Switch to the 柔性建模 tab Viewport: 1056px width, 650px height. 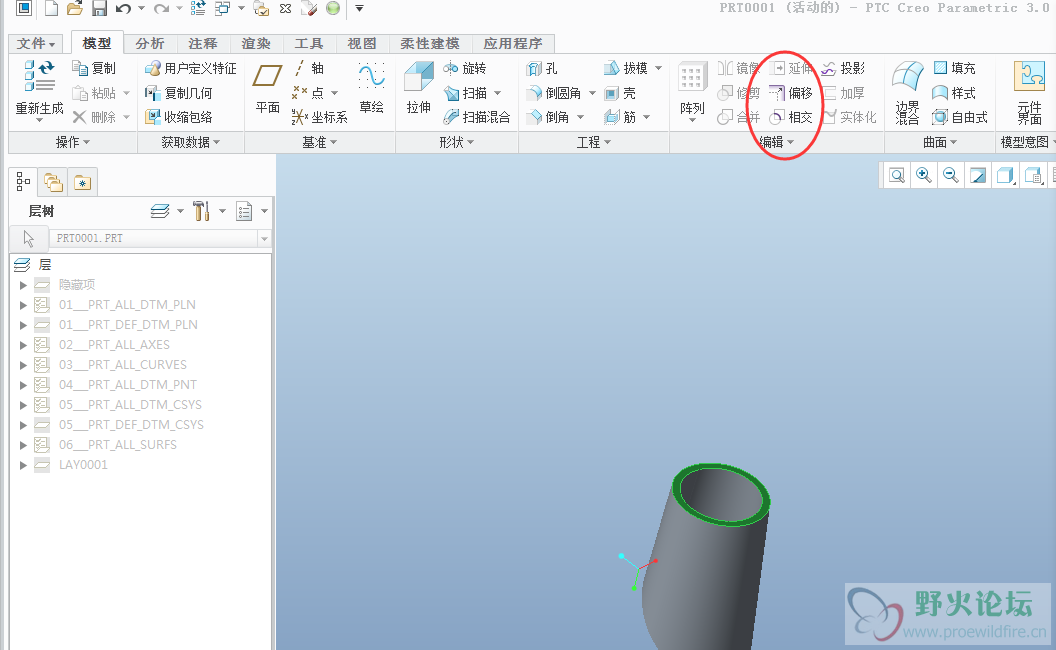(430, 43)
